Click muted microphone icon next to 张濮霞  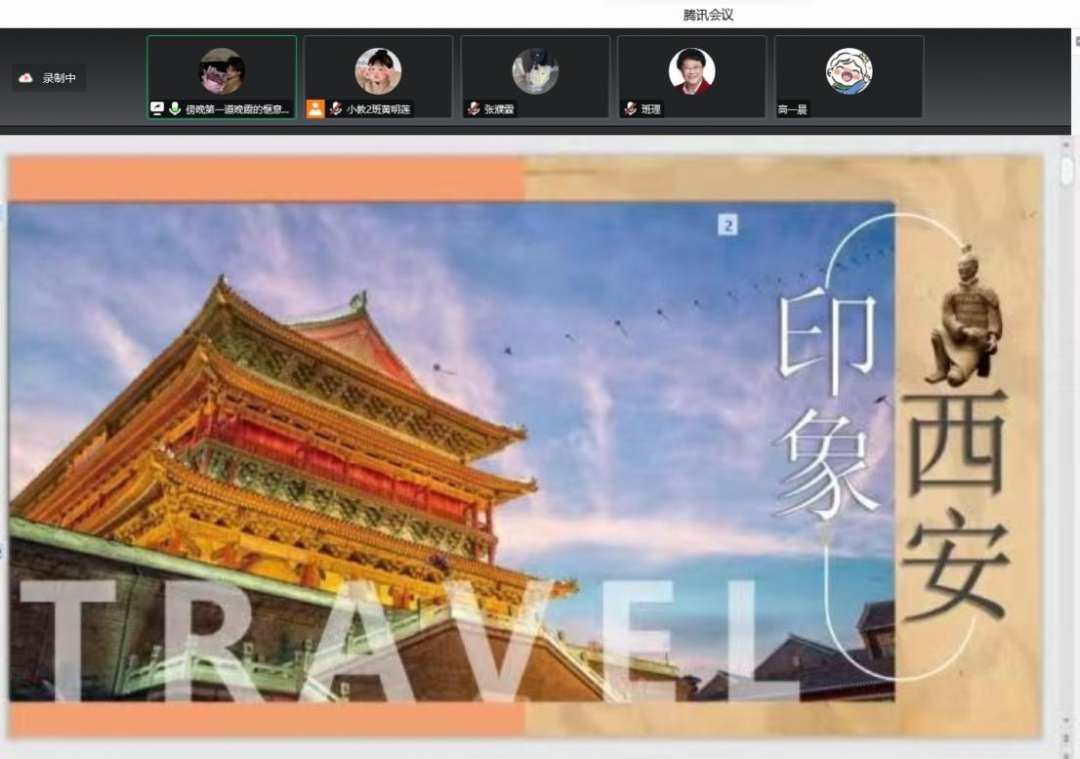coord(473,109)
